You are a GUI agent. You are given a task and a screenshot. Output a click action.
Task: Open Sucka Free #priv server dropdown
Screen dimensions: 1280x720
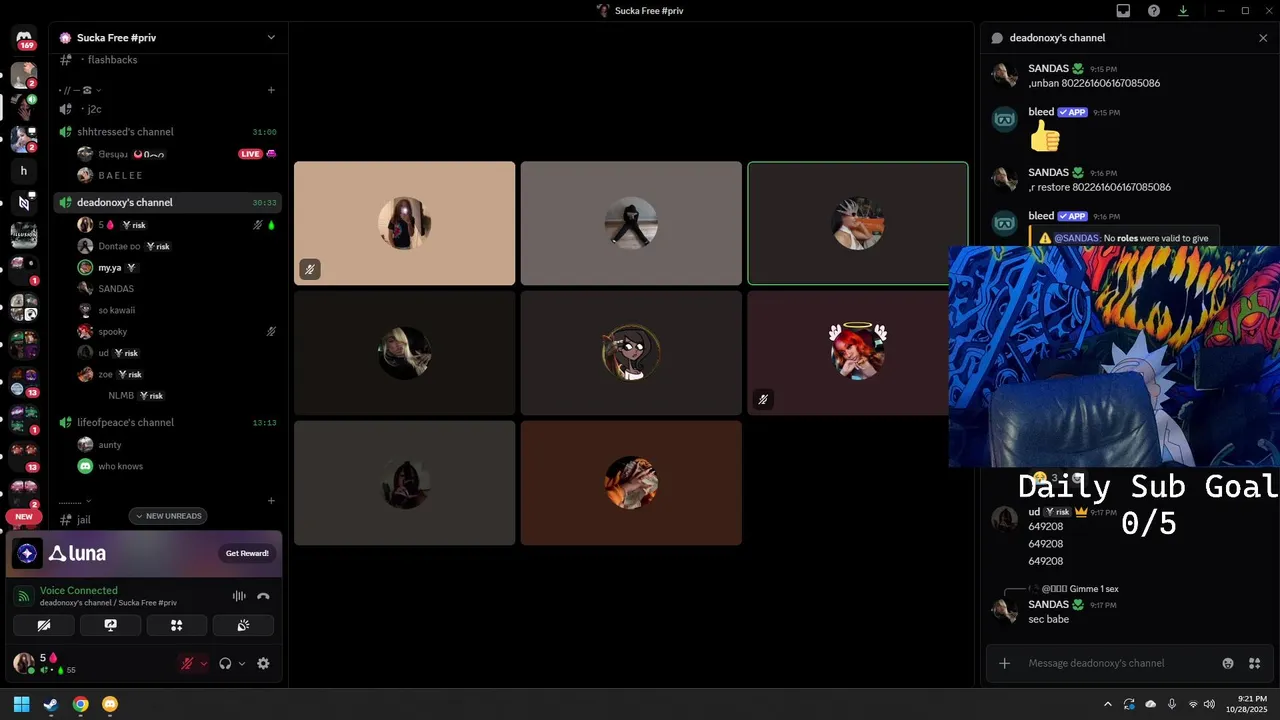271,38
